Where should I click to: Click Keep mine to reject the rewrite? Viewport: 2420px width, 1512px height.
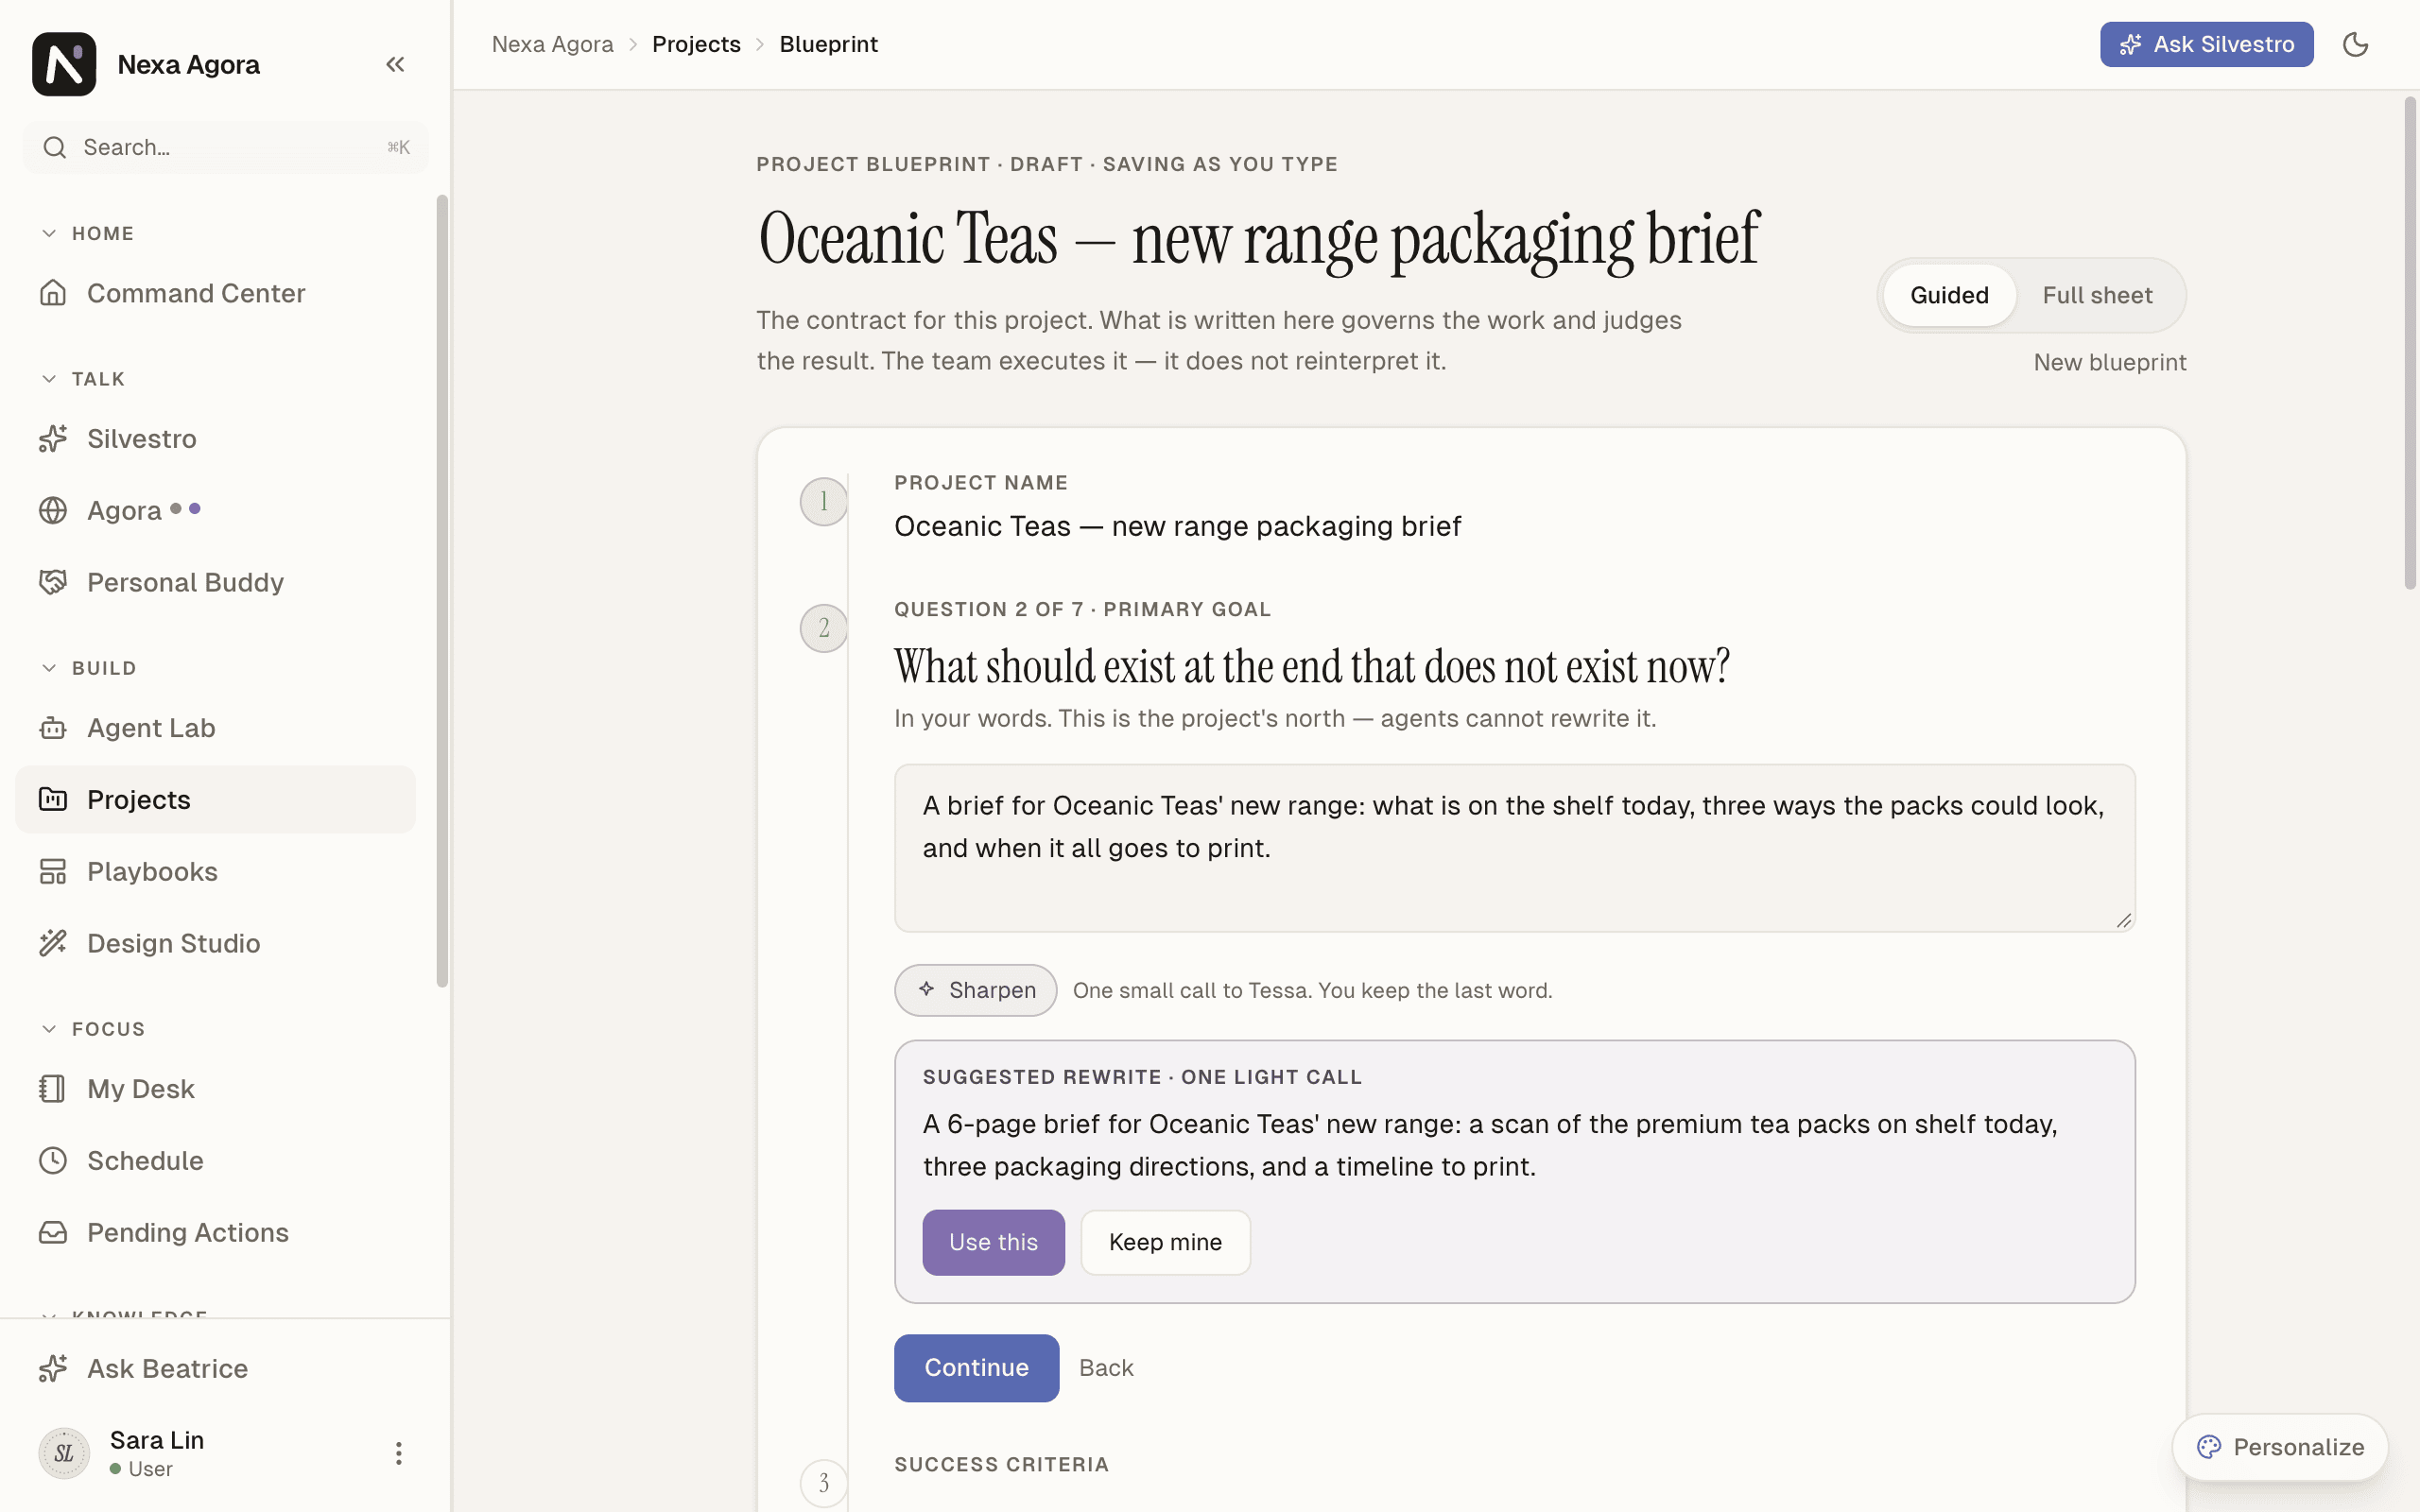pos(1165,1242)
